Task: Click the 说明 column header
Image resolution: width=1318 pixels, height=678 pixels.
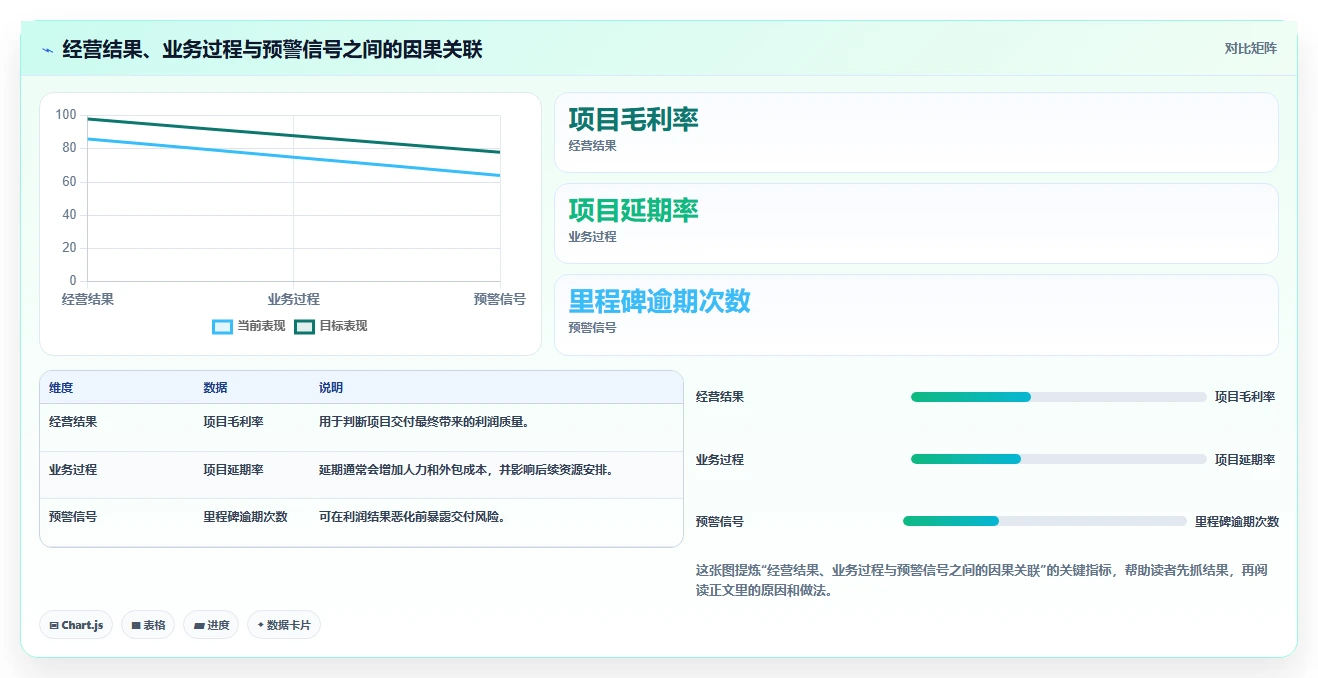Action: click(331, 388)
